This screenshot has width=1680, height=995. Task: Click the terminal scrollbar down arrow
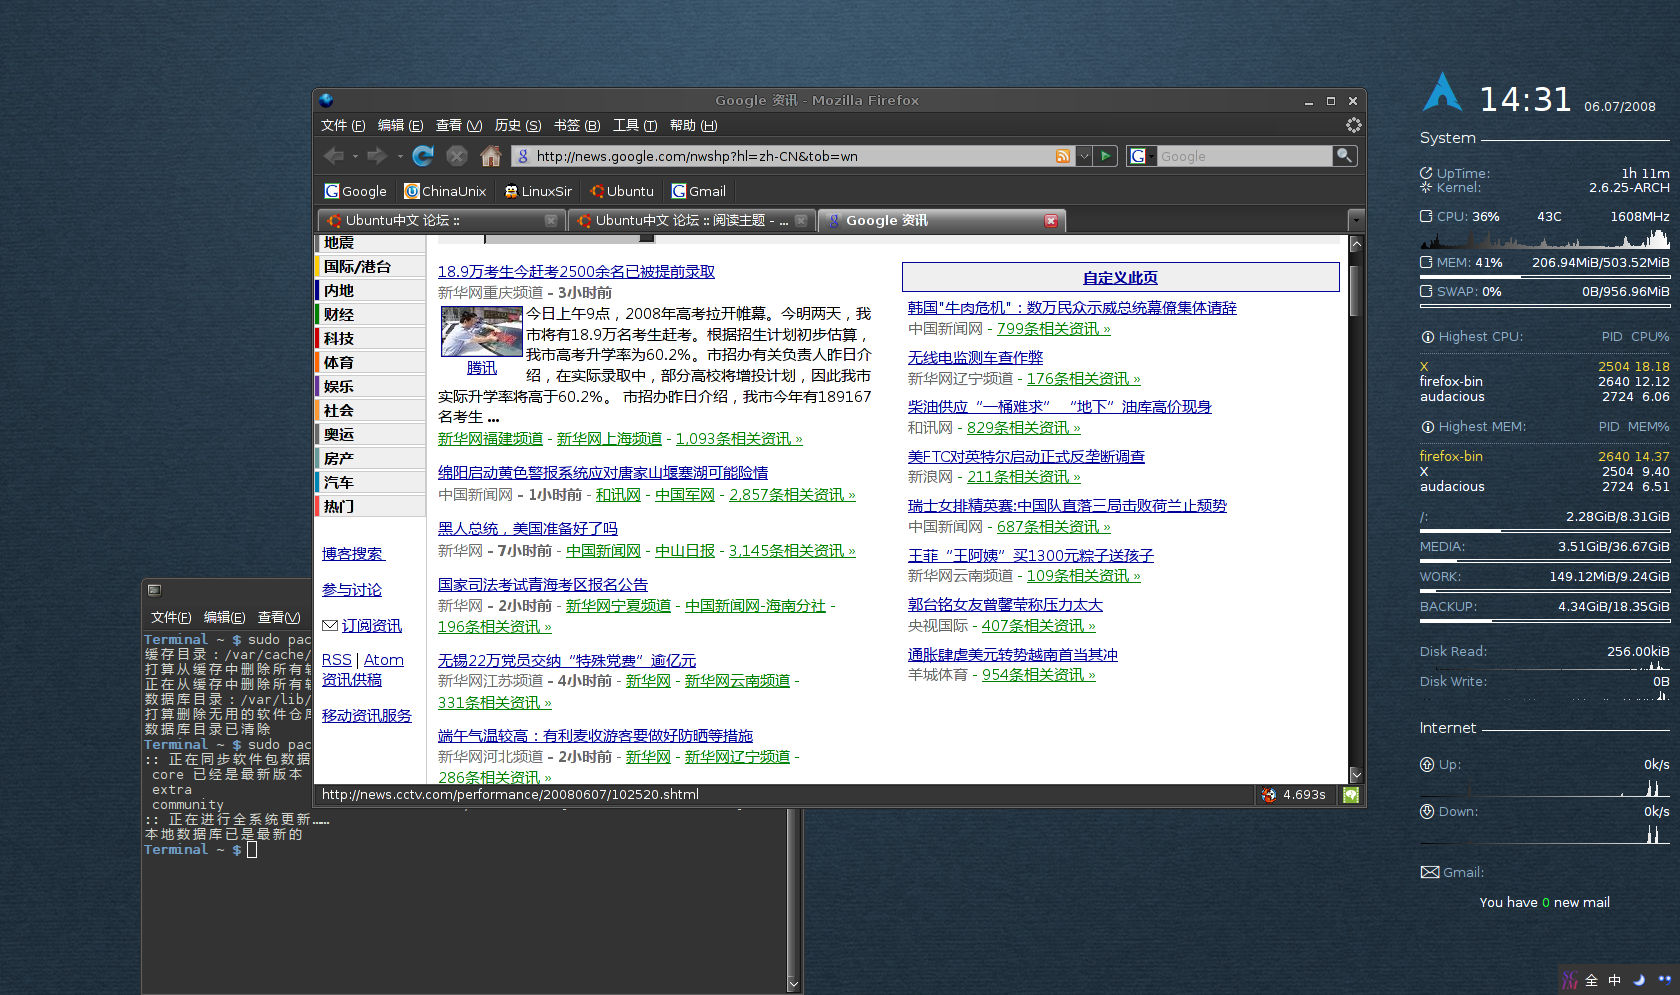pyautogui.click(x=794, y=984)
